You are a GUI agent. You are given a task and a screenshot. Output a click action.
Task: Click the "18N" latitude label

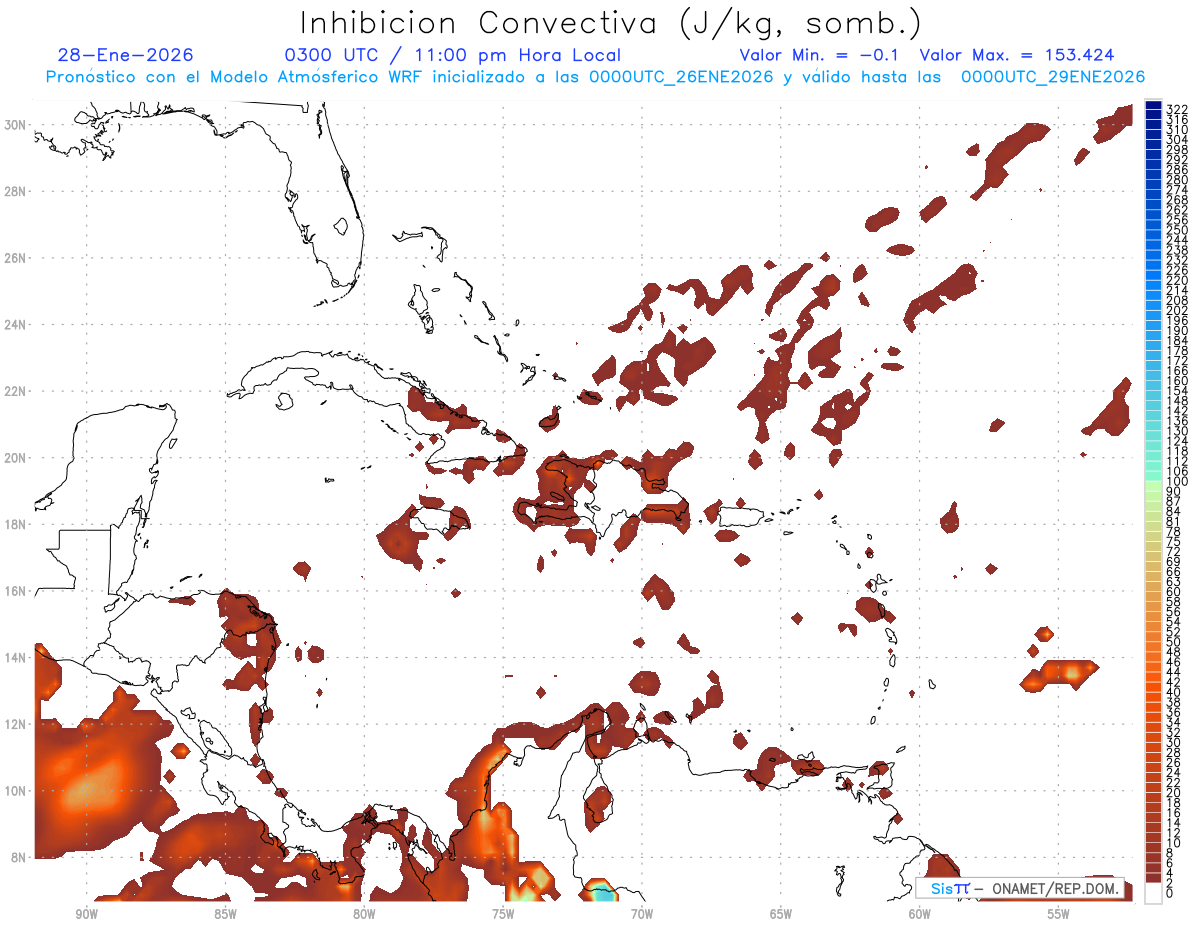tap(15, 524)
